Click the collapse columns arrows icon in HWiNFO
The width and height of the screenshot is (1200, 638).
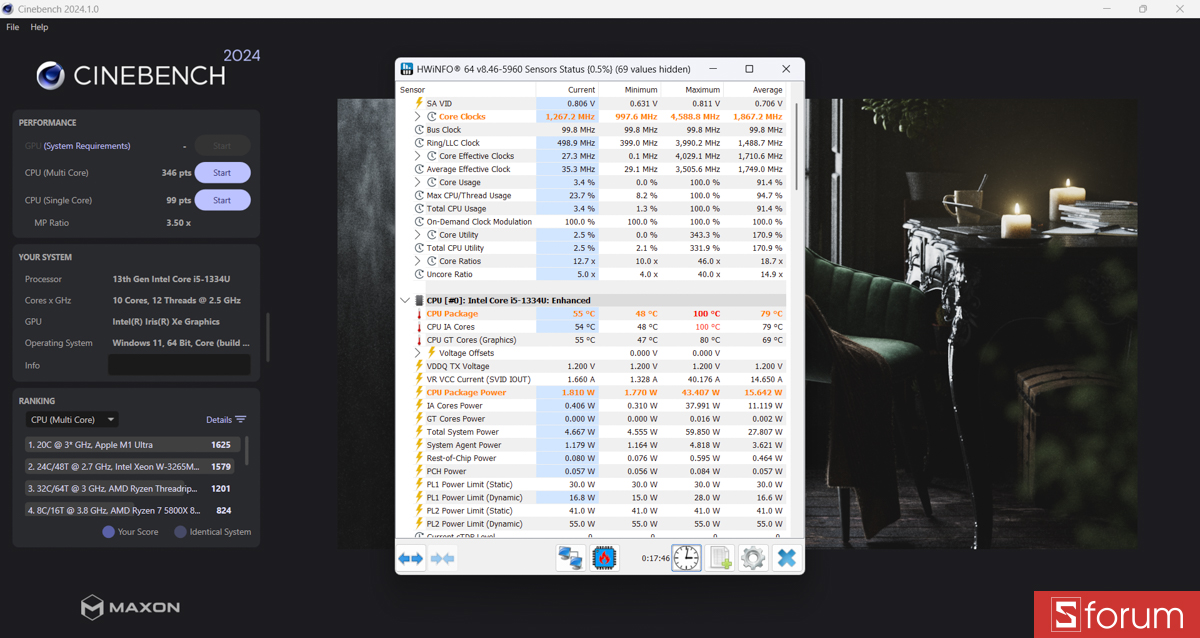point(442,558)
